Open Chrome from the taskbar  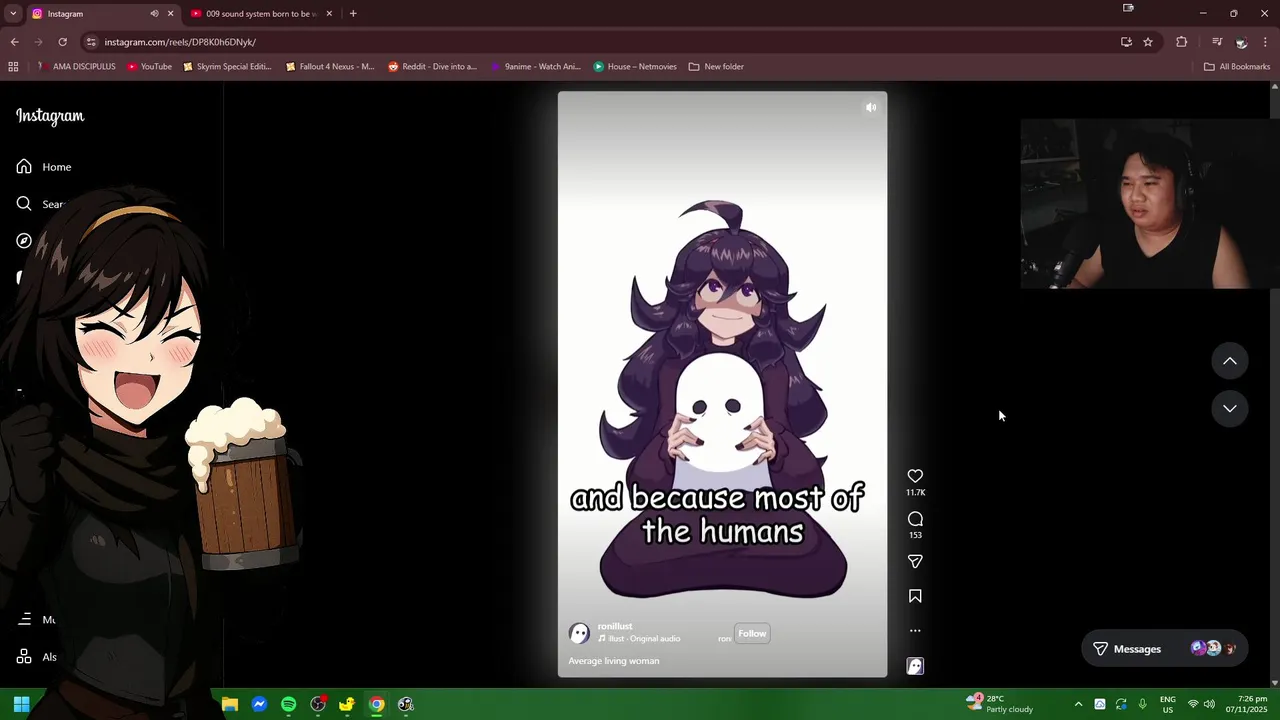[x=376, y=704]
